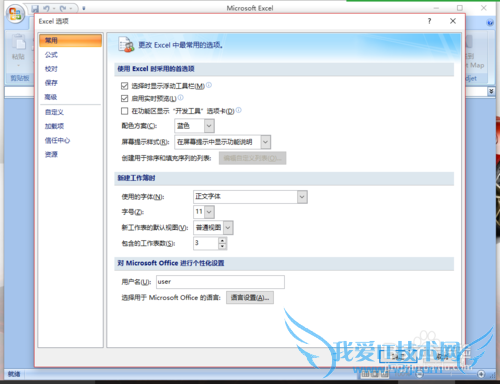Open the 屏幕提示样式 dropdown
This screenshot has height=384, width=500.
[x=265, y=142]
